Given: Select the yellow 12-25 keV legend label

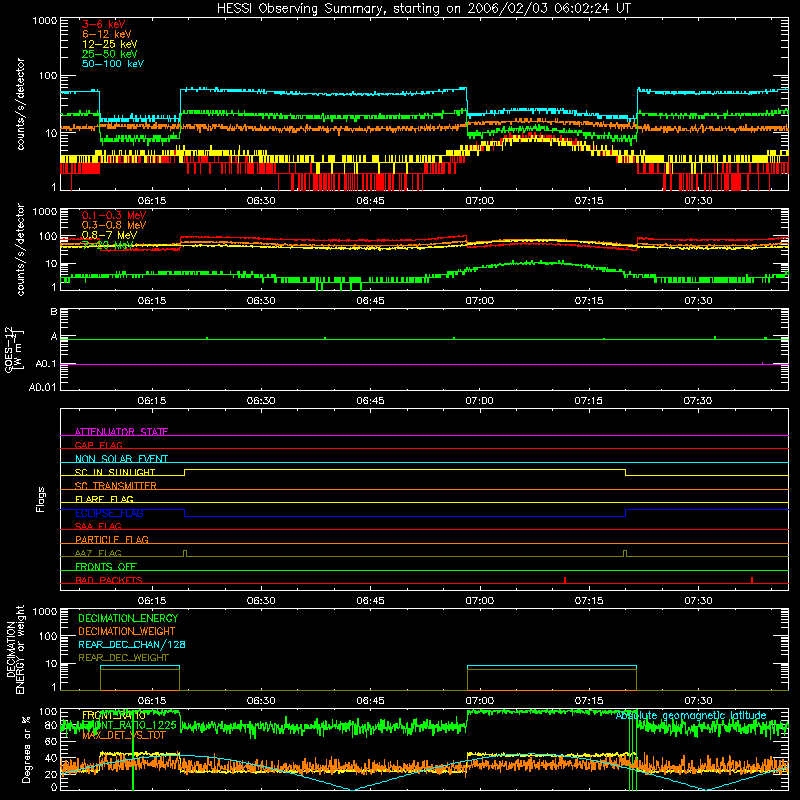Looking at the screenshot, I should tap(110, 44).
